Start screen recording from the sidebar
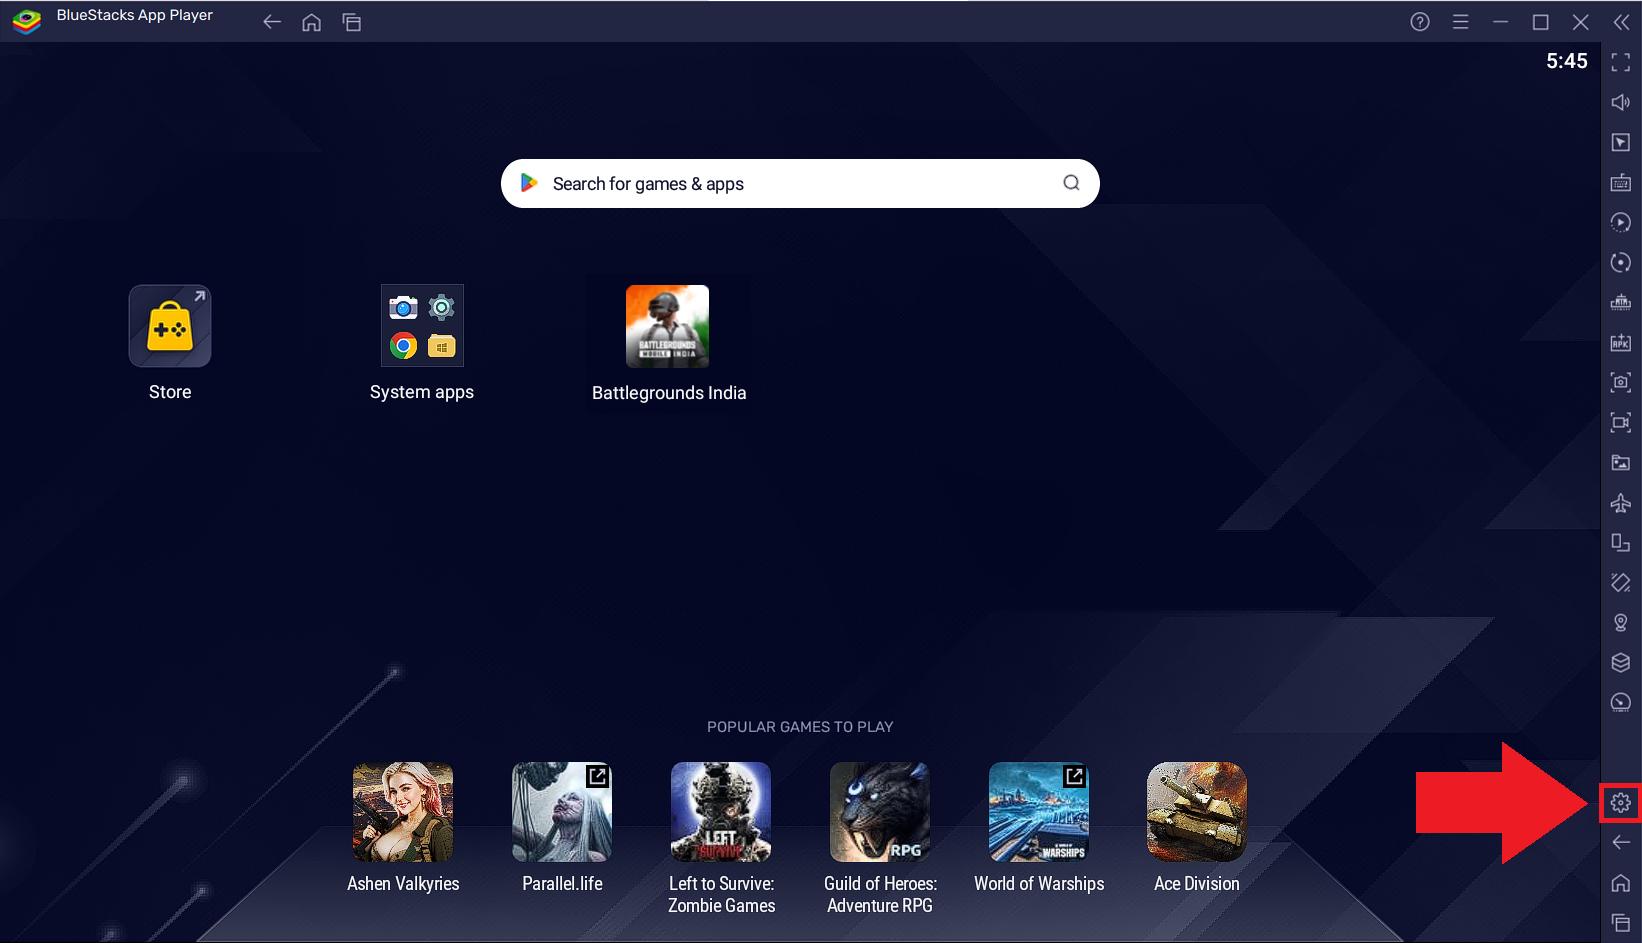Screen dimensions: 1642x943 click(x=1621, y=422)
